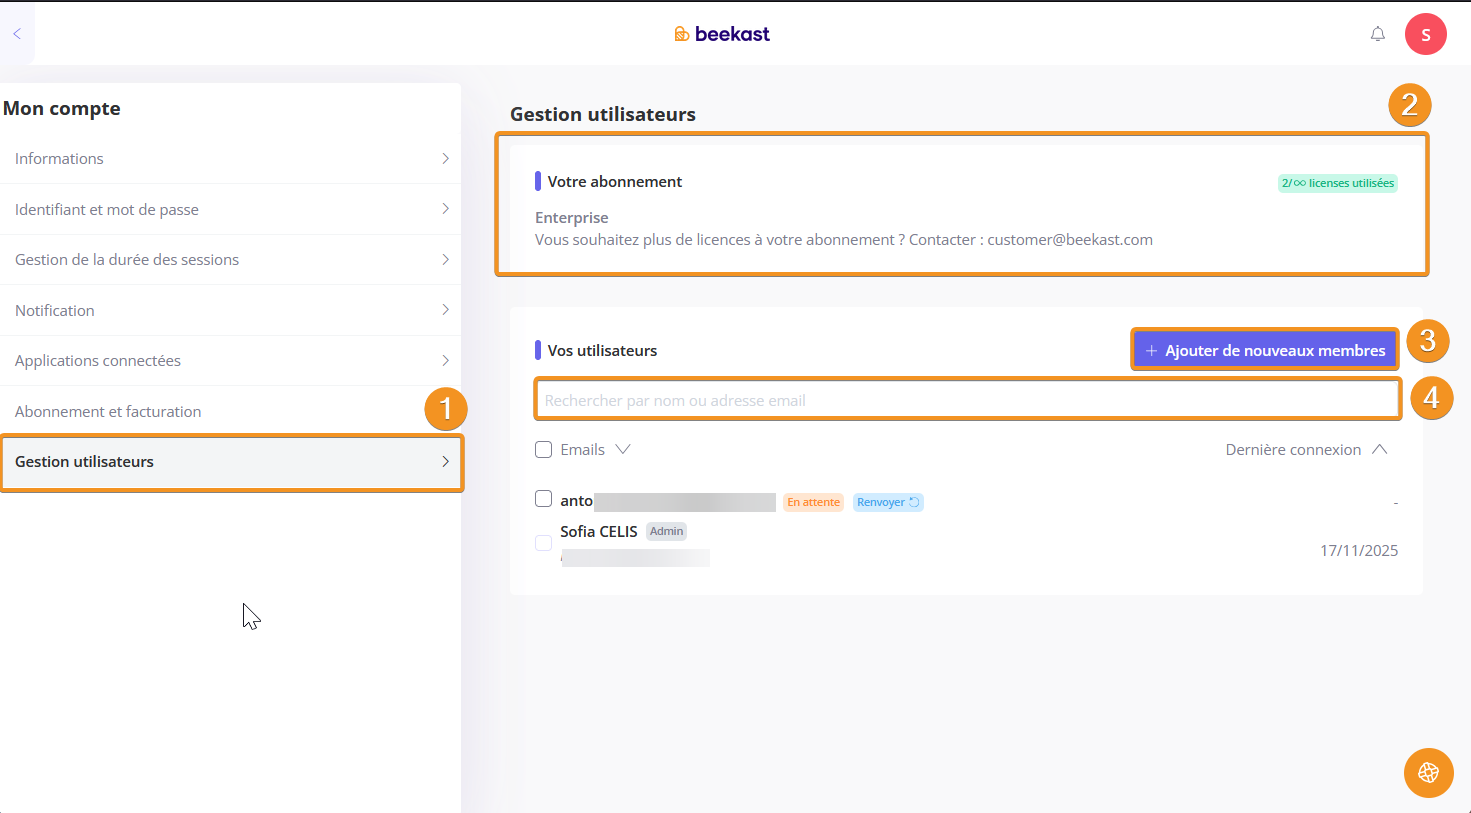
Task: Toggle Dernière connexion sort arrow
Action: click(1380, 450)
